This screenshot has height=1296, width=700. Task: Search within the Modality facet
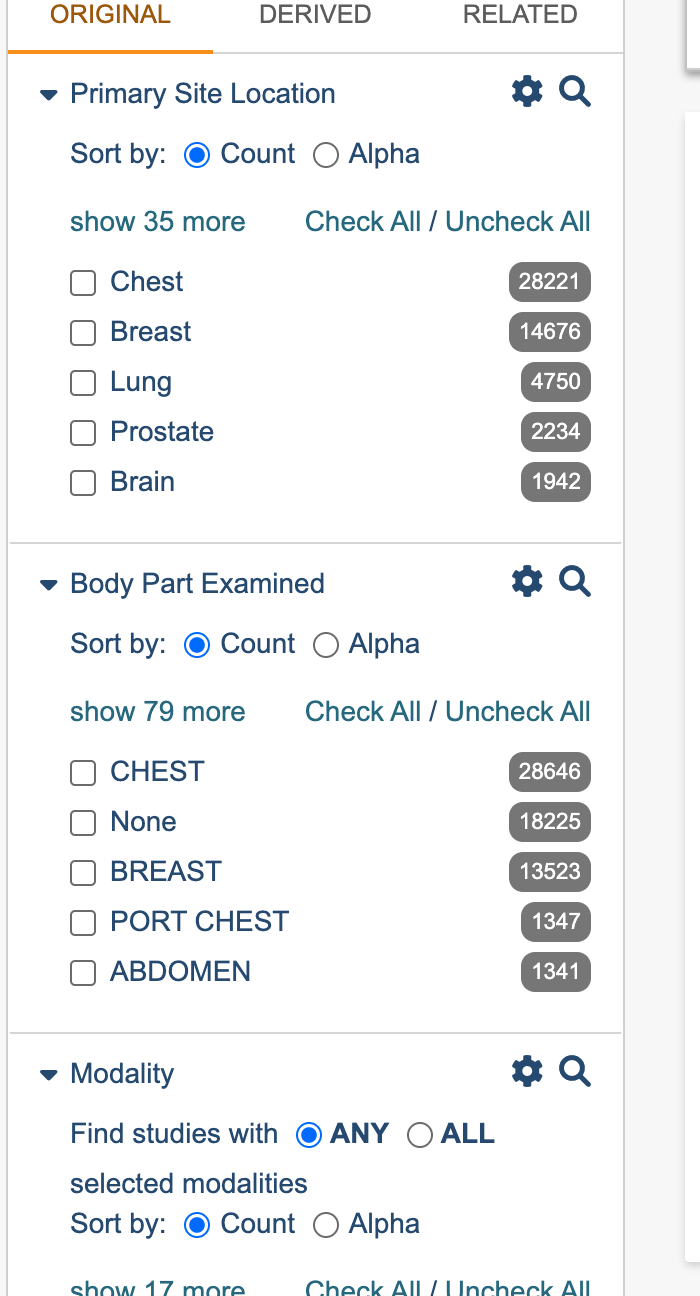[575, 1071]
